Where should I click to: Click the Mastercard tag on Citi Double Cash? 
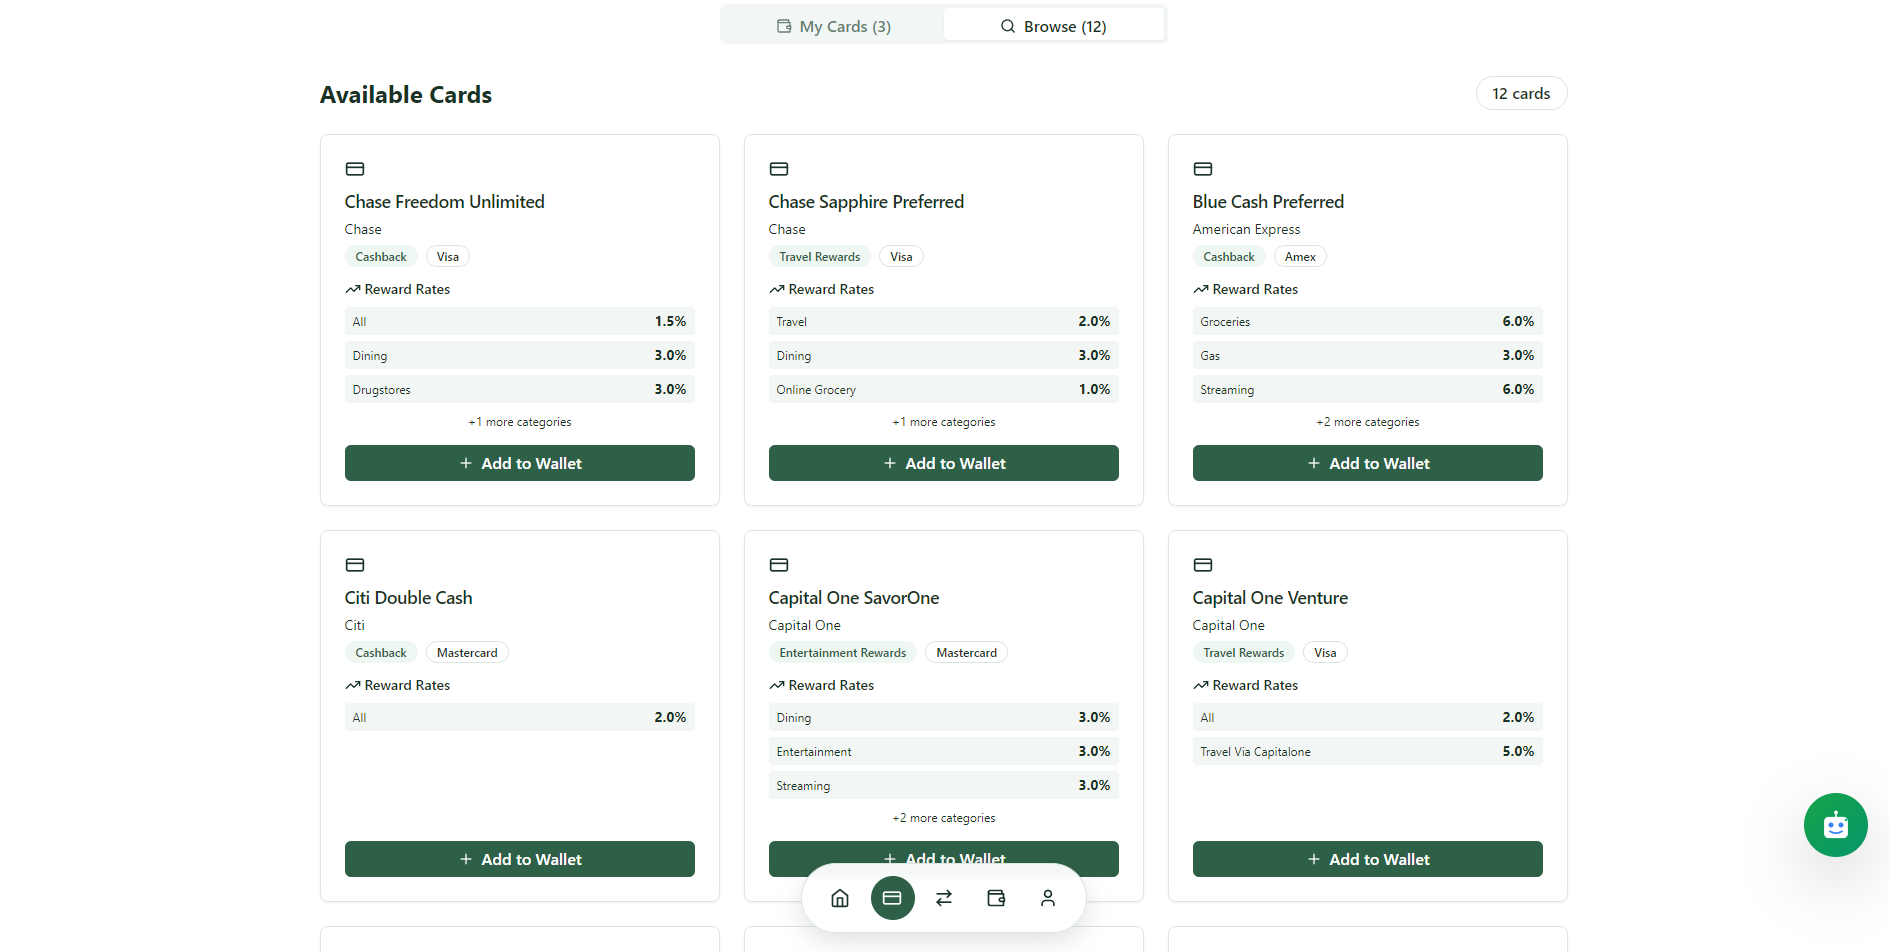pyautogui.click(x=467, y=653)
